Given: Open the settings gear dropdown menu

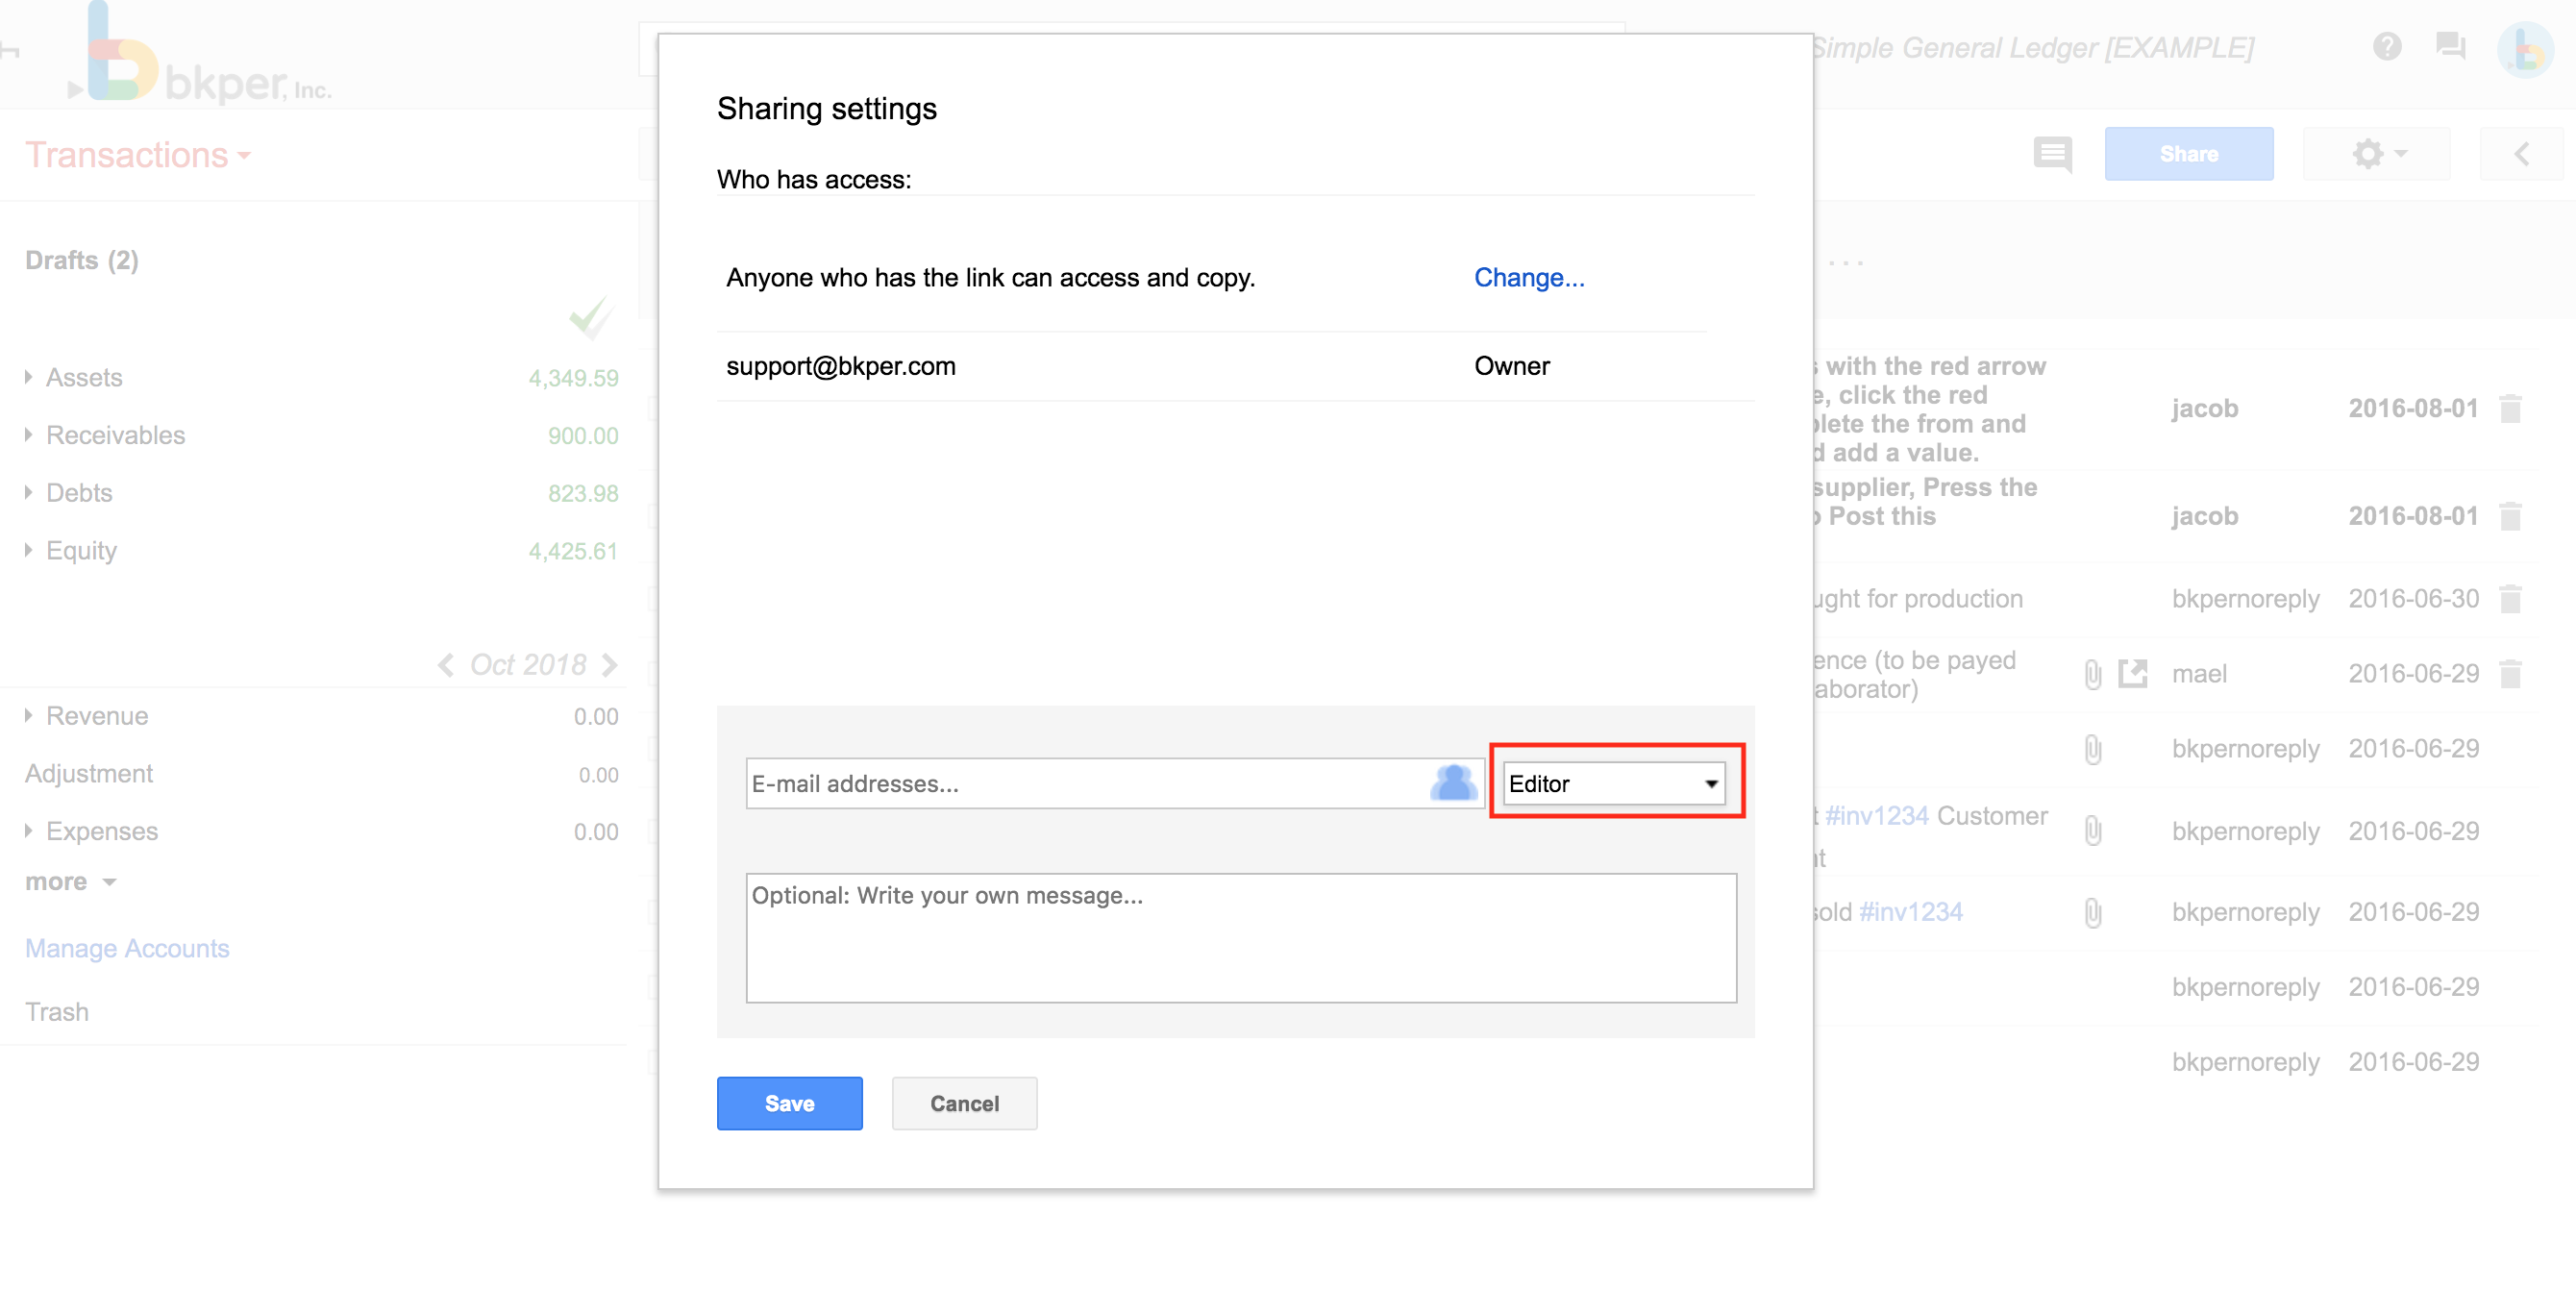Looking at the screenshot, I should click(2375, 154).
